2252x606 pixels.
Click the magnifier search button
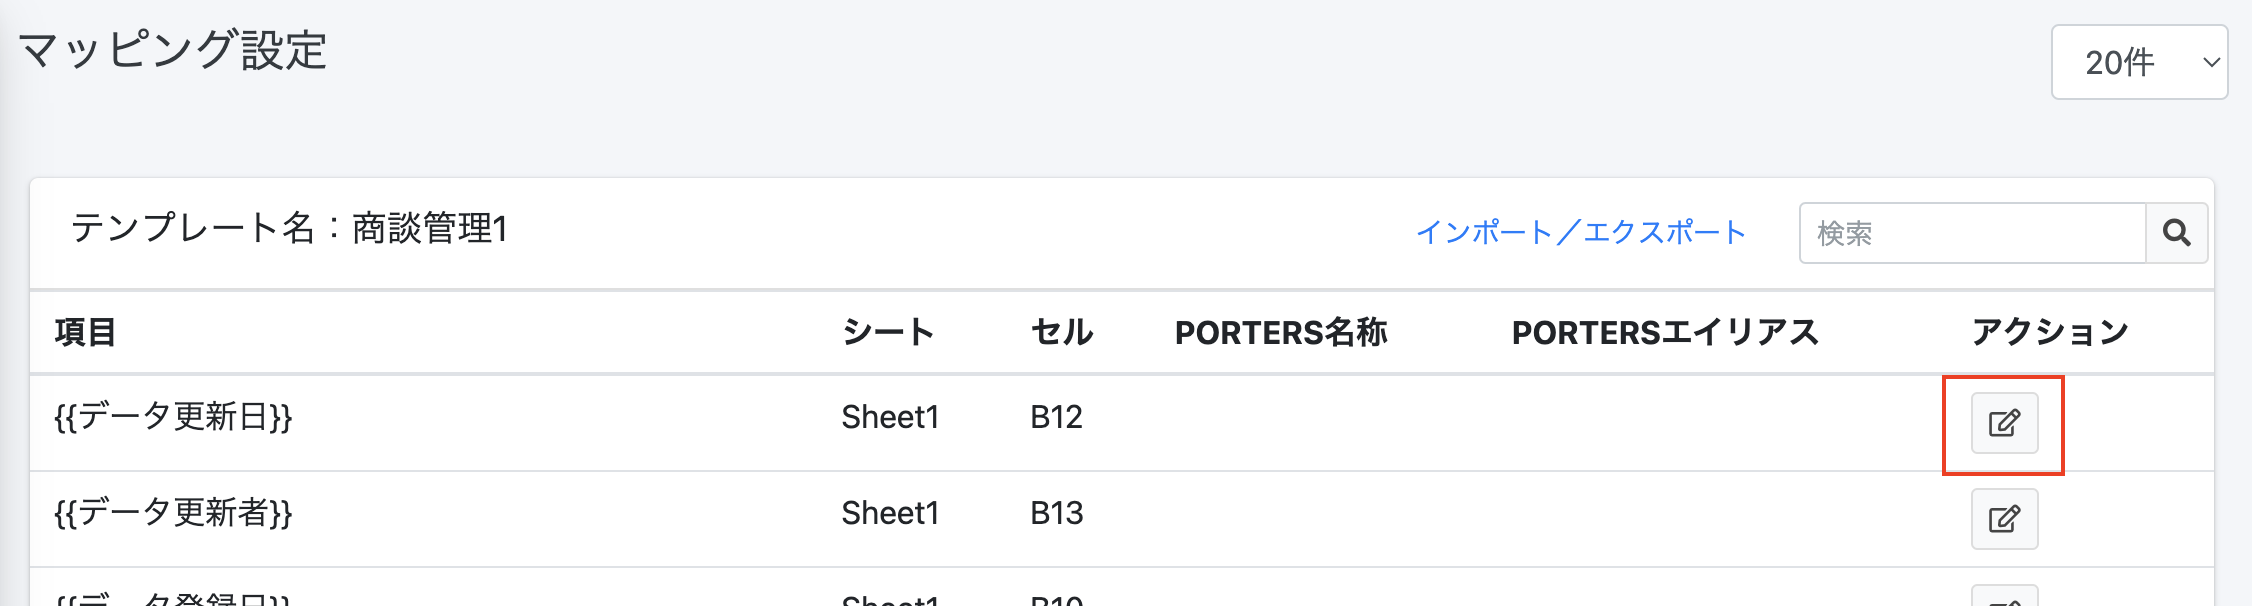[x=2176, y=233]
